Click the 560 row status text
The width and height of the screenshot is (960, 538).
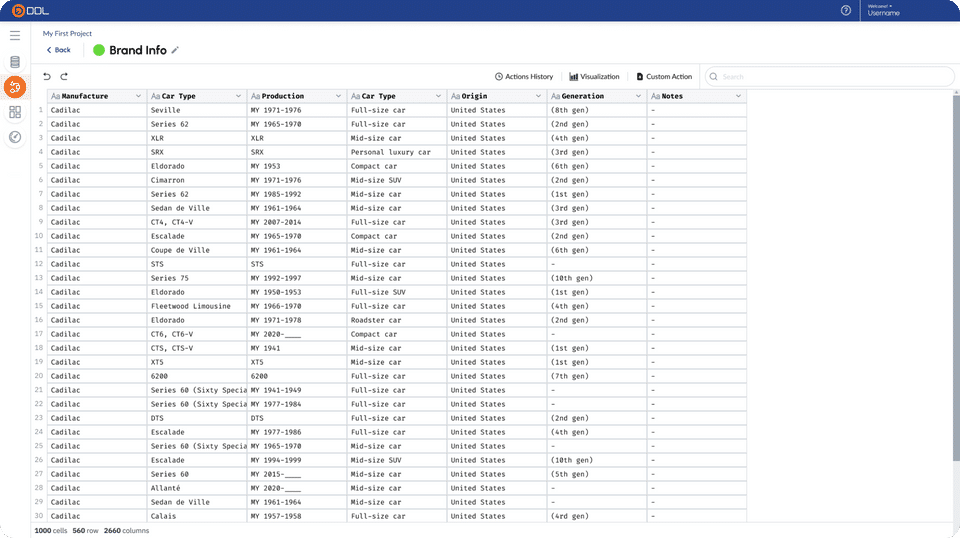(x=85, y=531)
